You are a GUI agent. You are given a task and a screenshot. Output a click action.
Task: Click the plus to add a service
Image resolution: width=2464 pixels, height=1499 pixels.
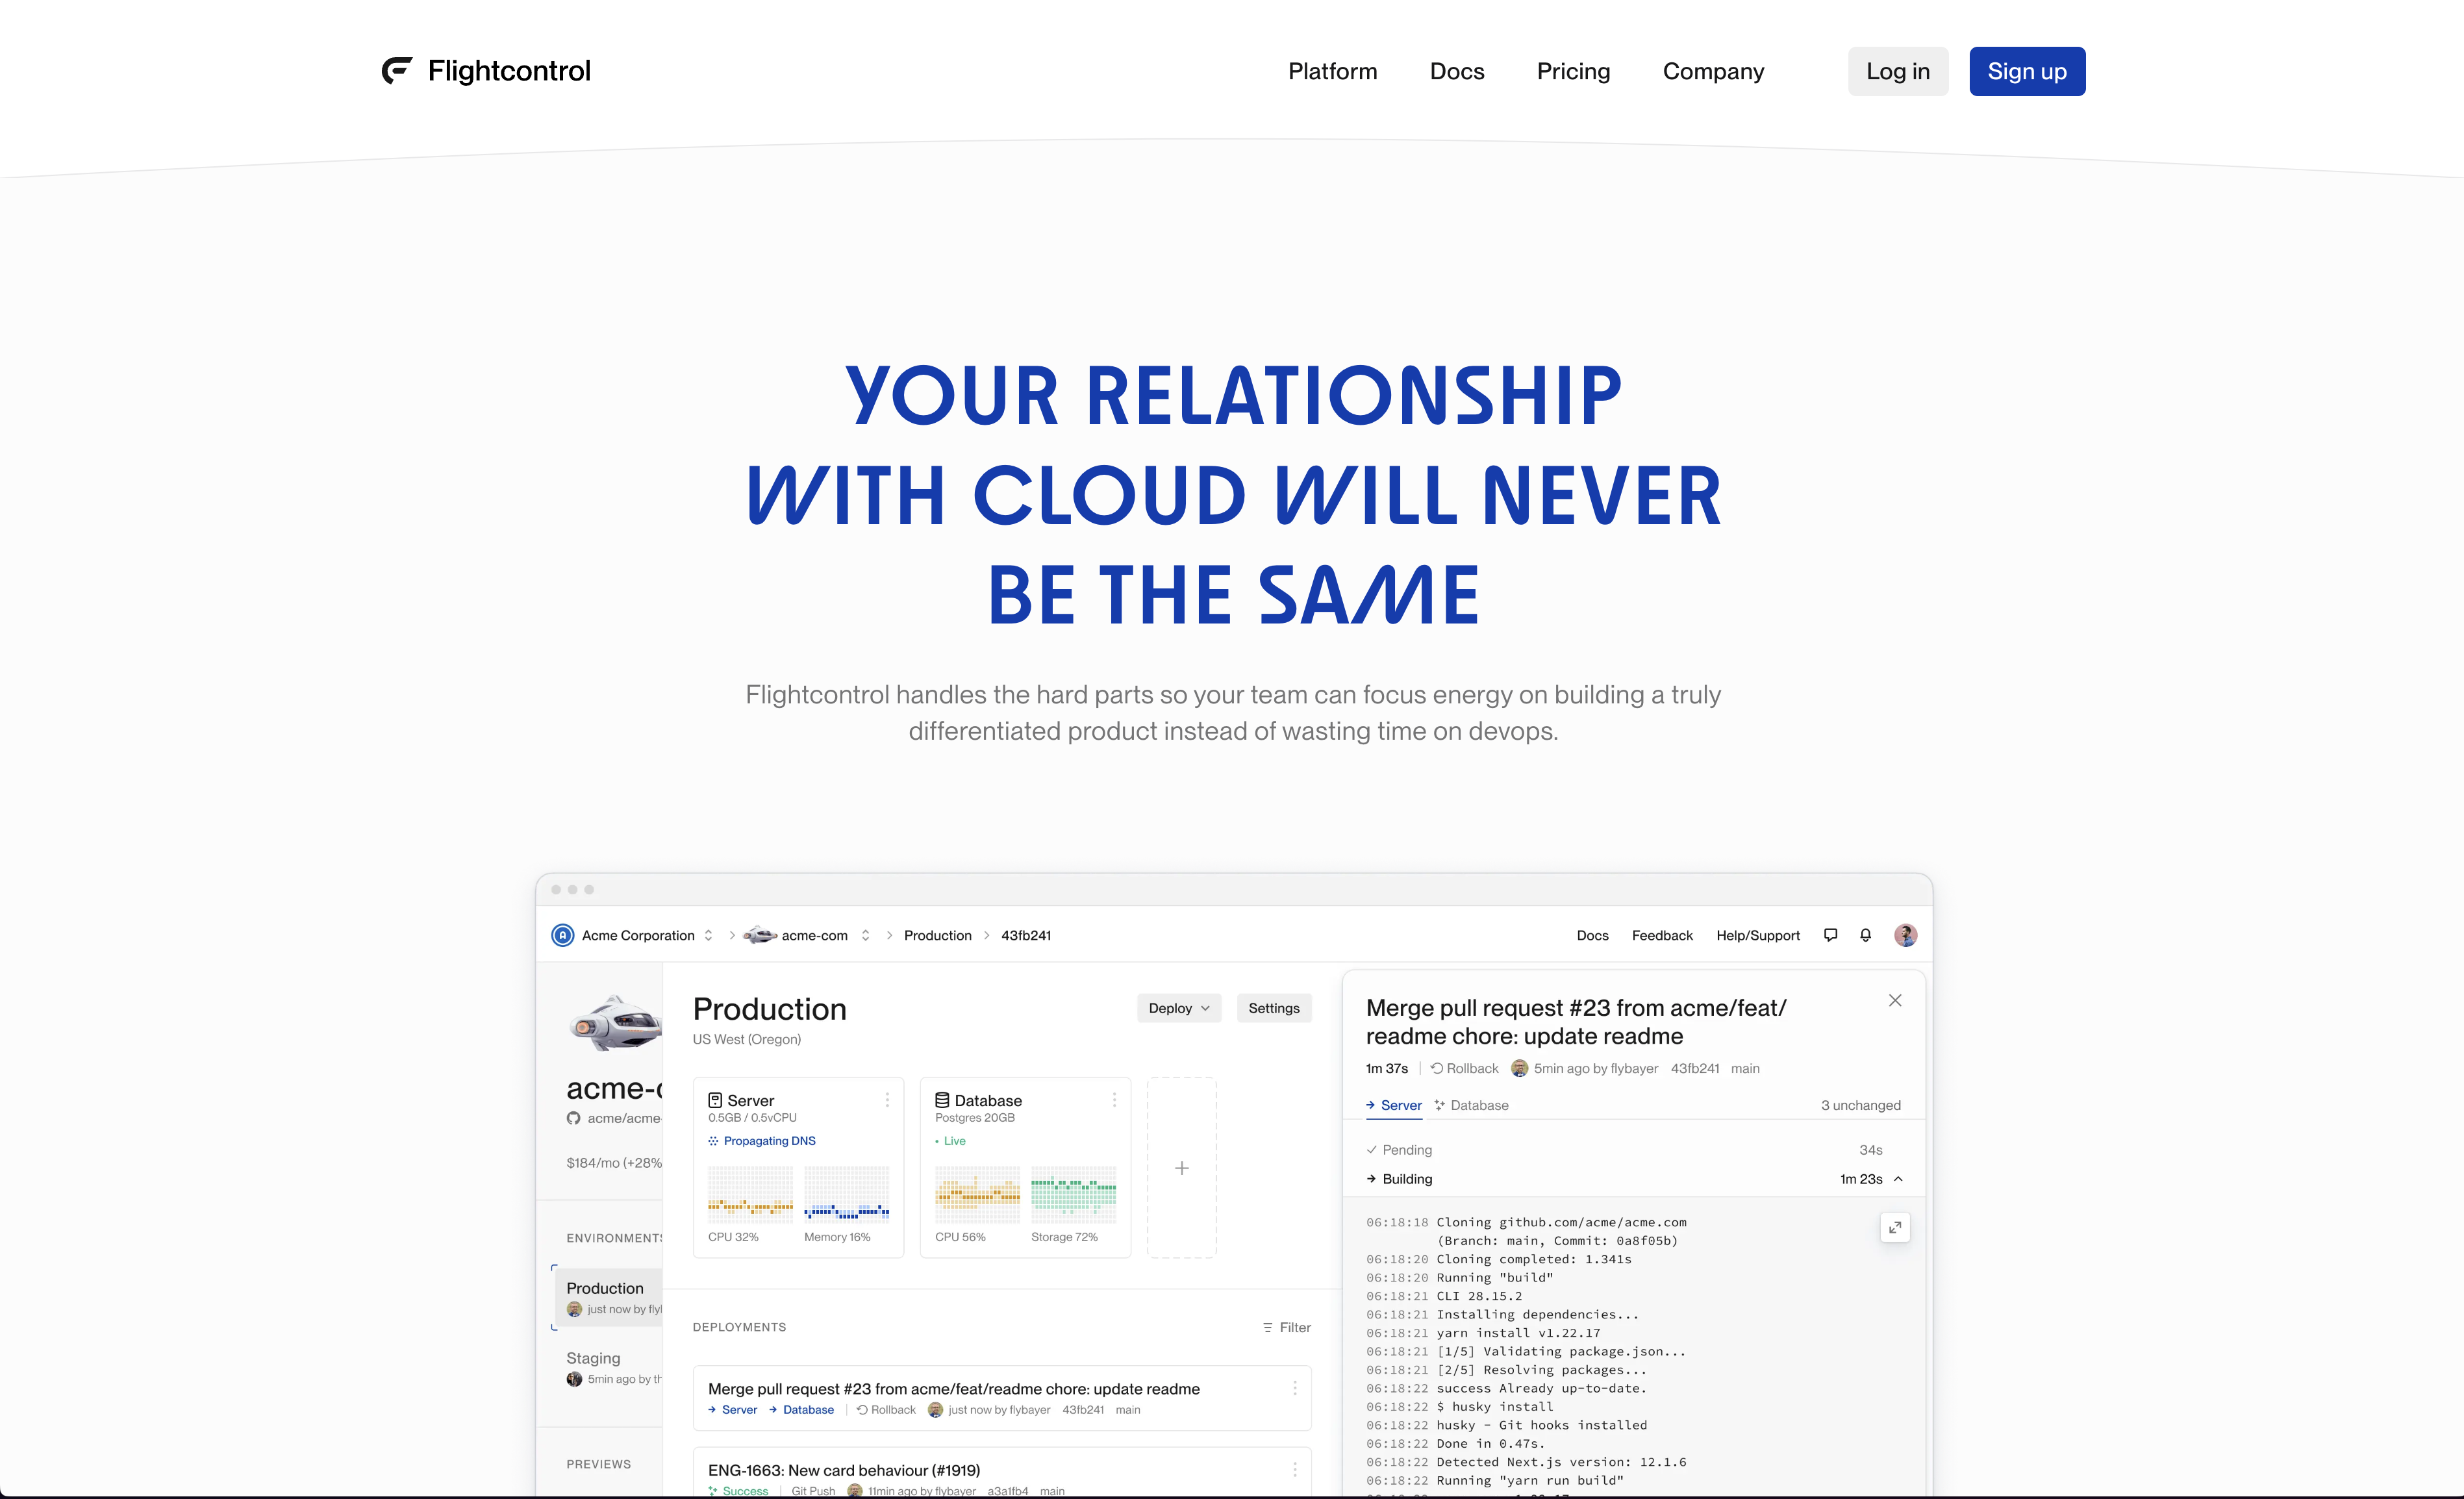1181,1168
